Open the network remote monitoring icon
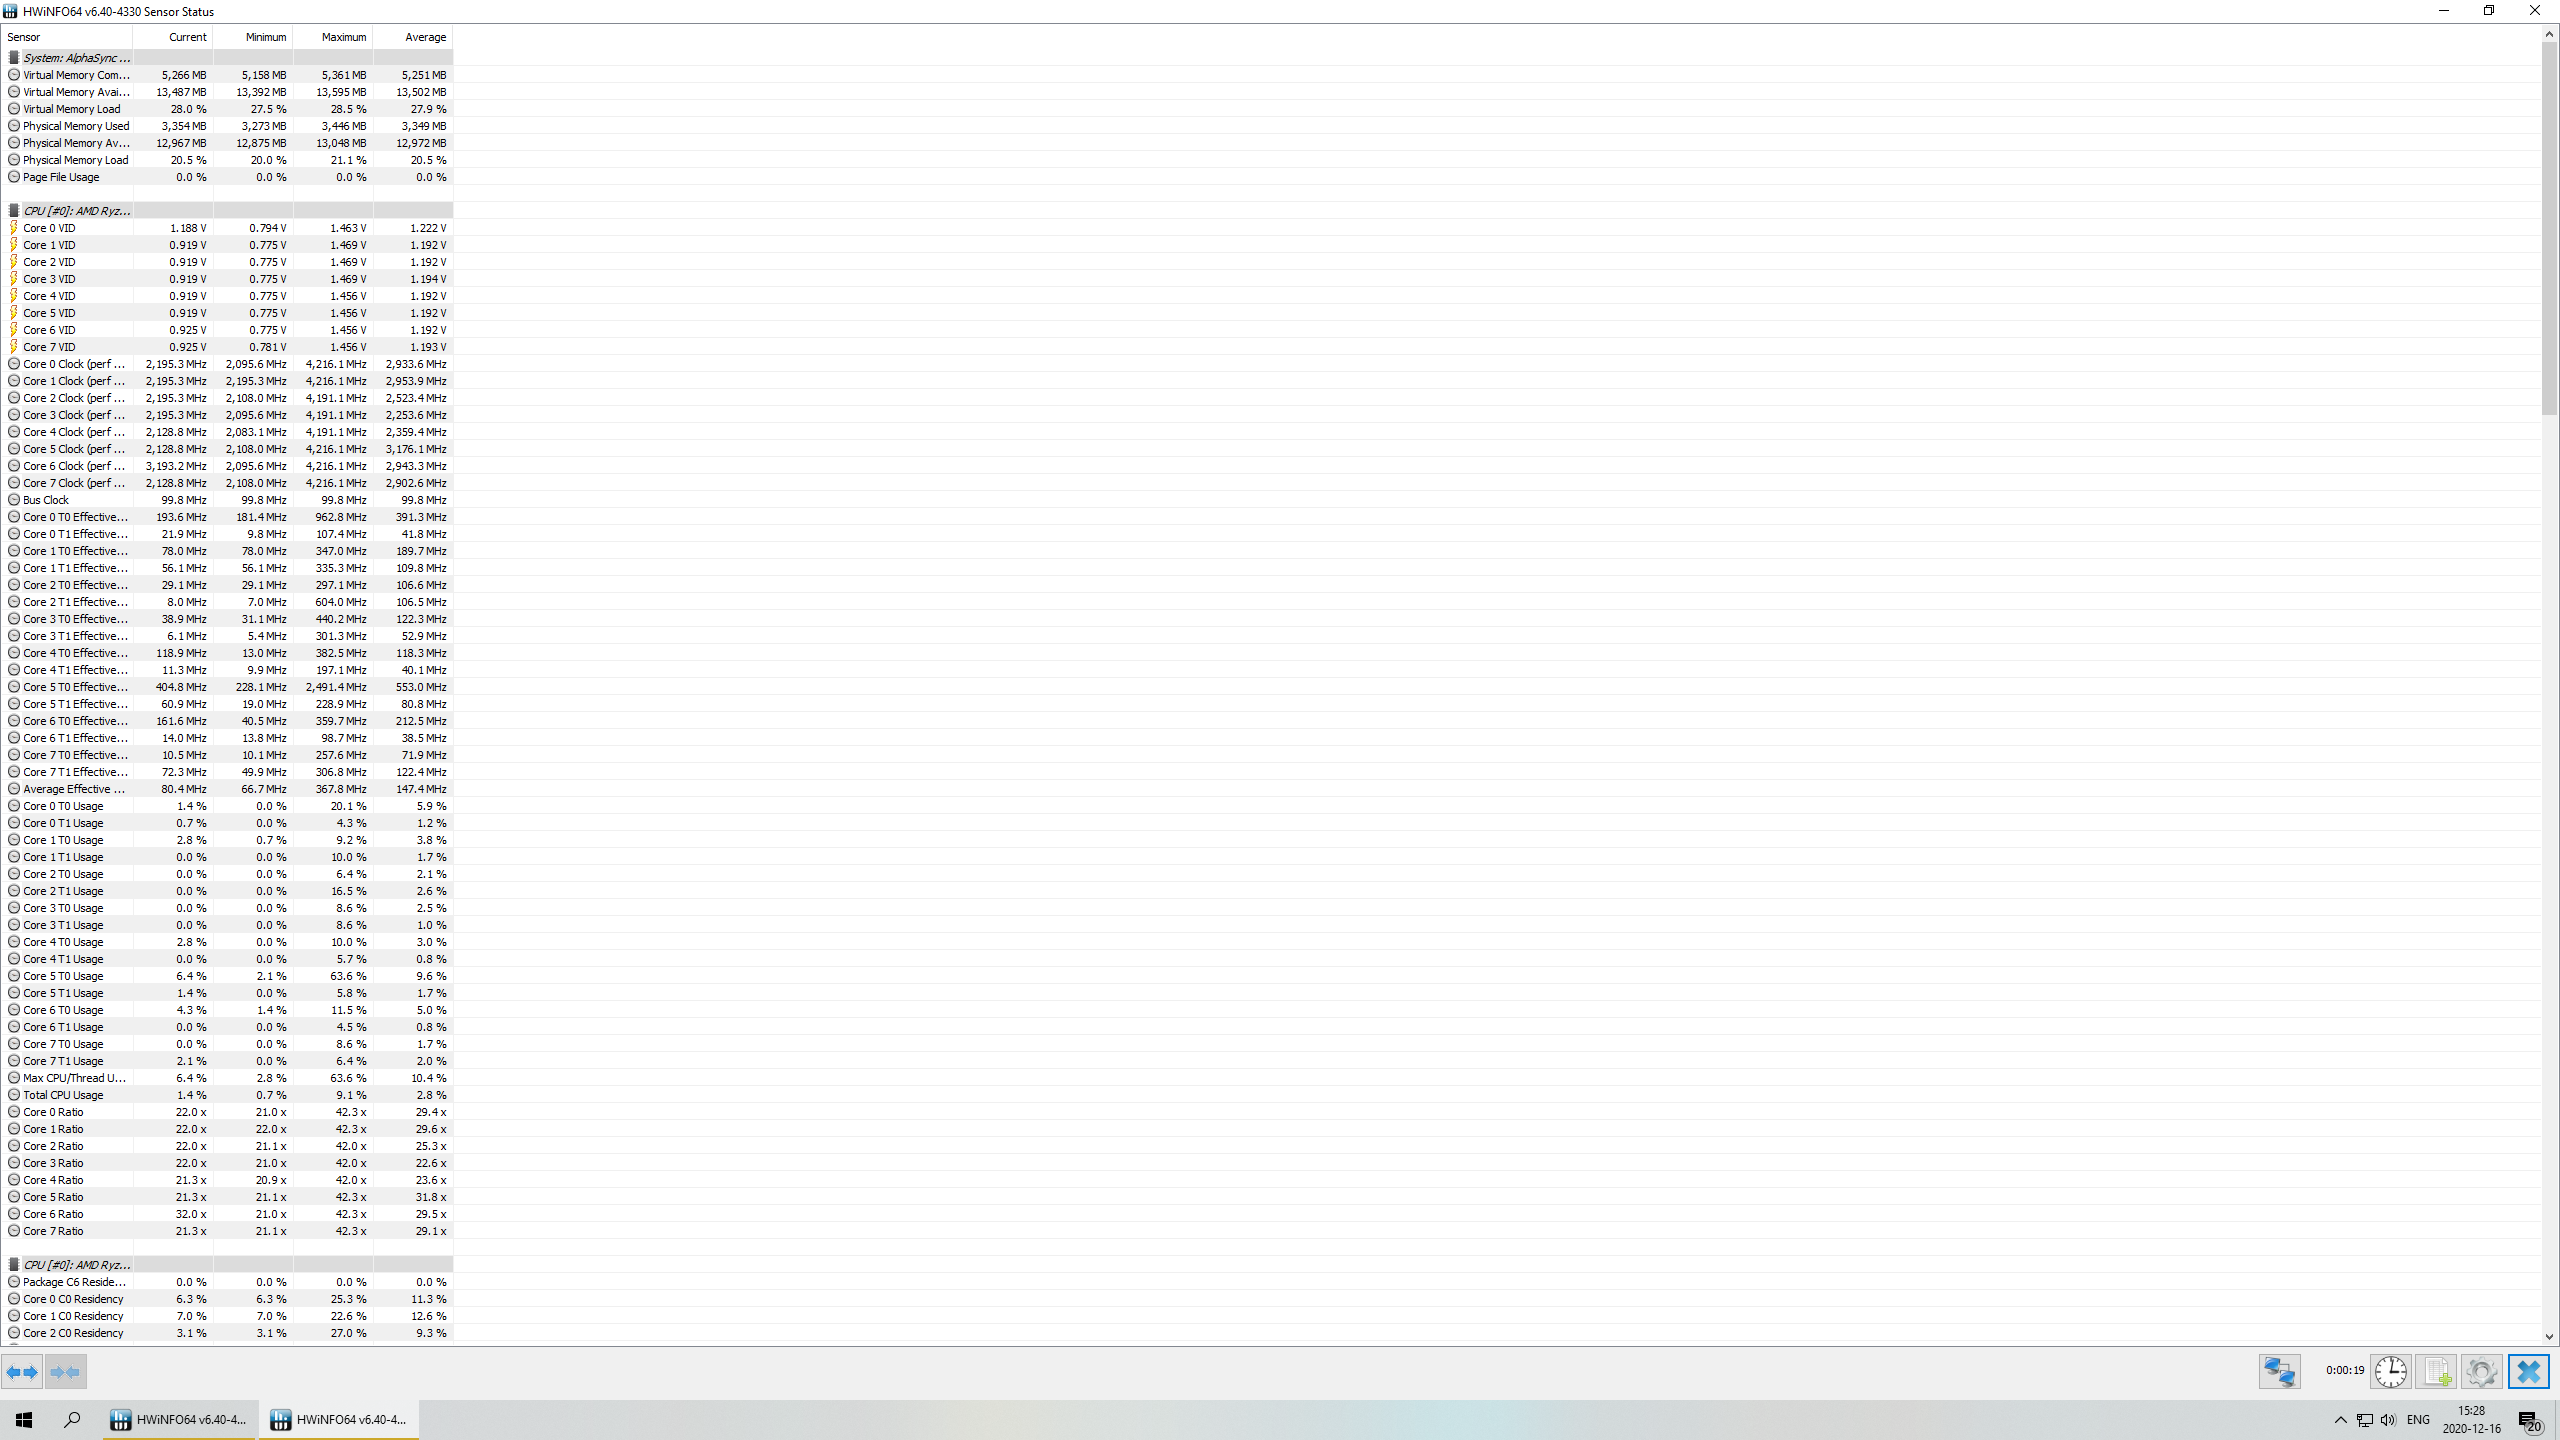Image resolution: width=2560 pixels, height=1440 pixels. pos(2280,1372)
